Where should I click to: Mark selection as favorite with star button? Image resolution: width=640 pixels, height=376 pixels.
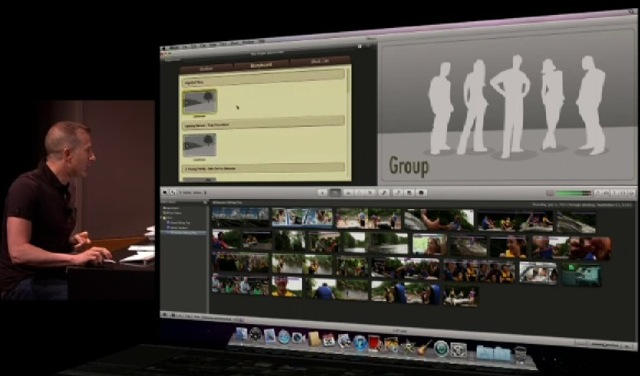[349, 193]
